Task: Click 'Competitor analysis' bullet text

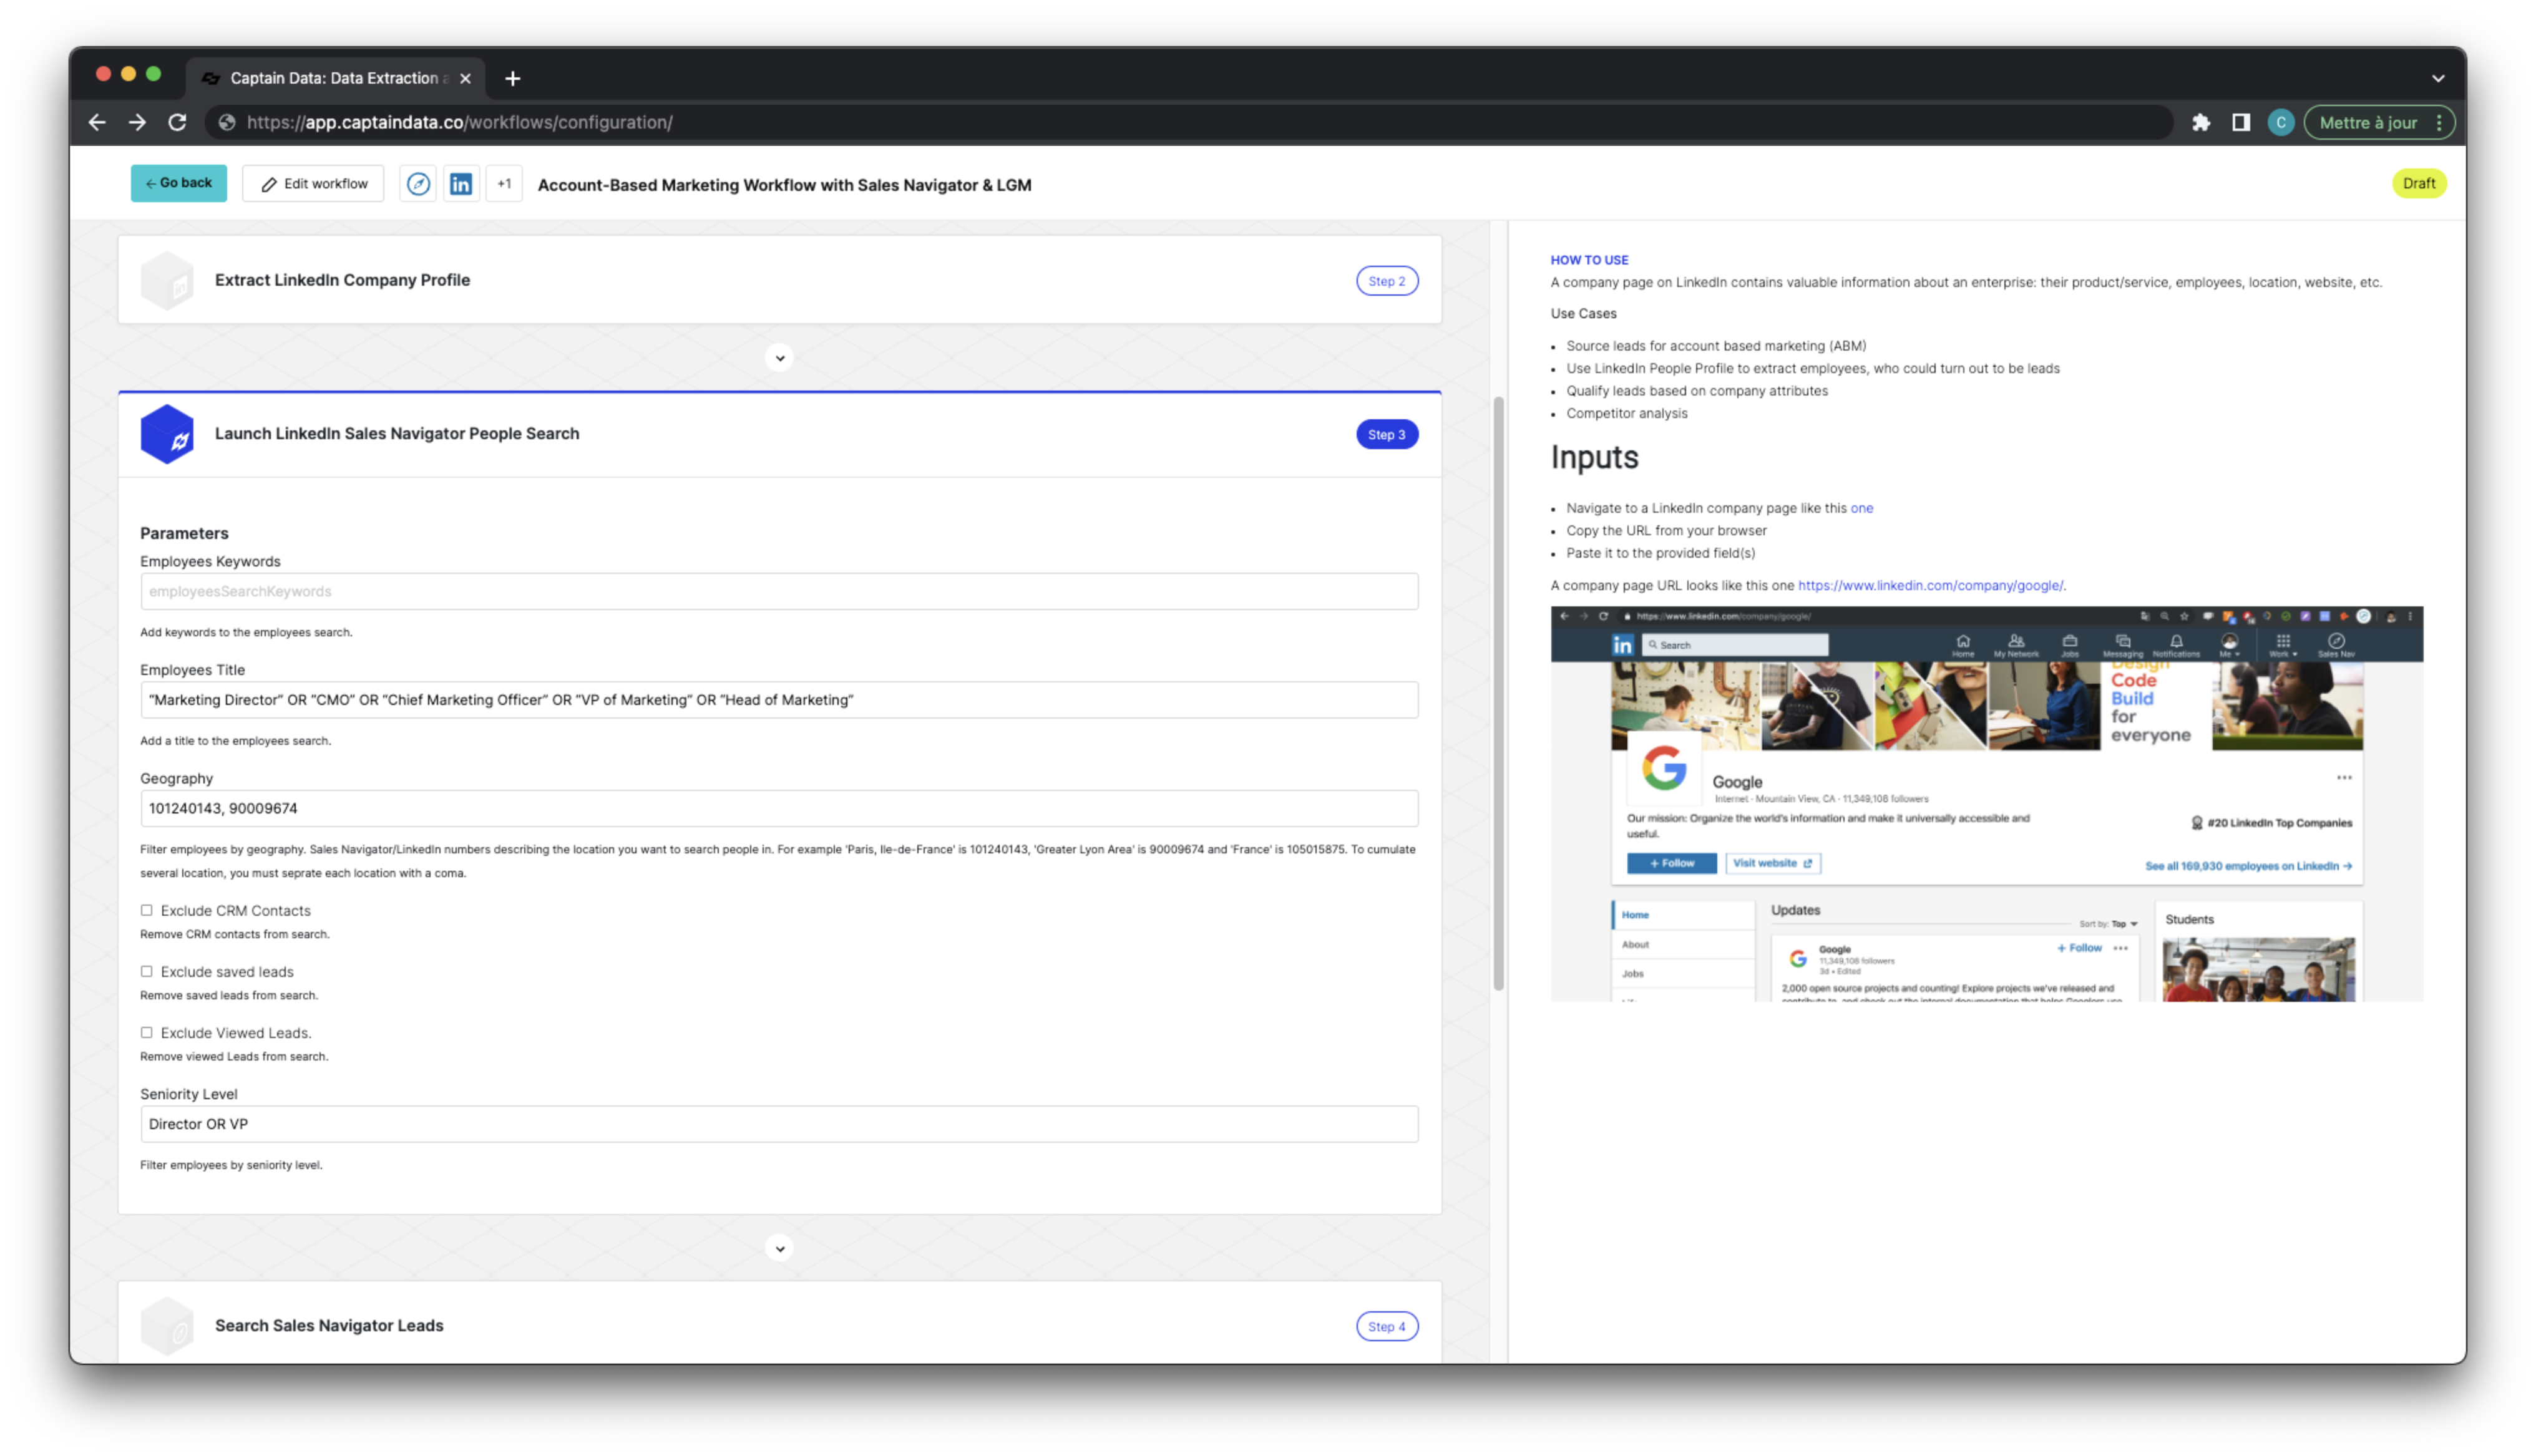Action: click(x=1626, y=413)
